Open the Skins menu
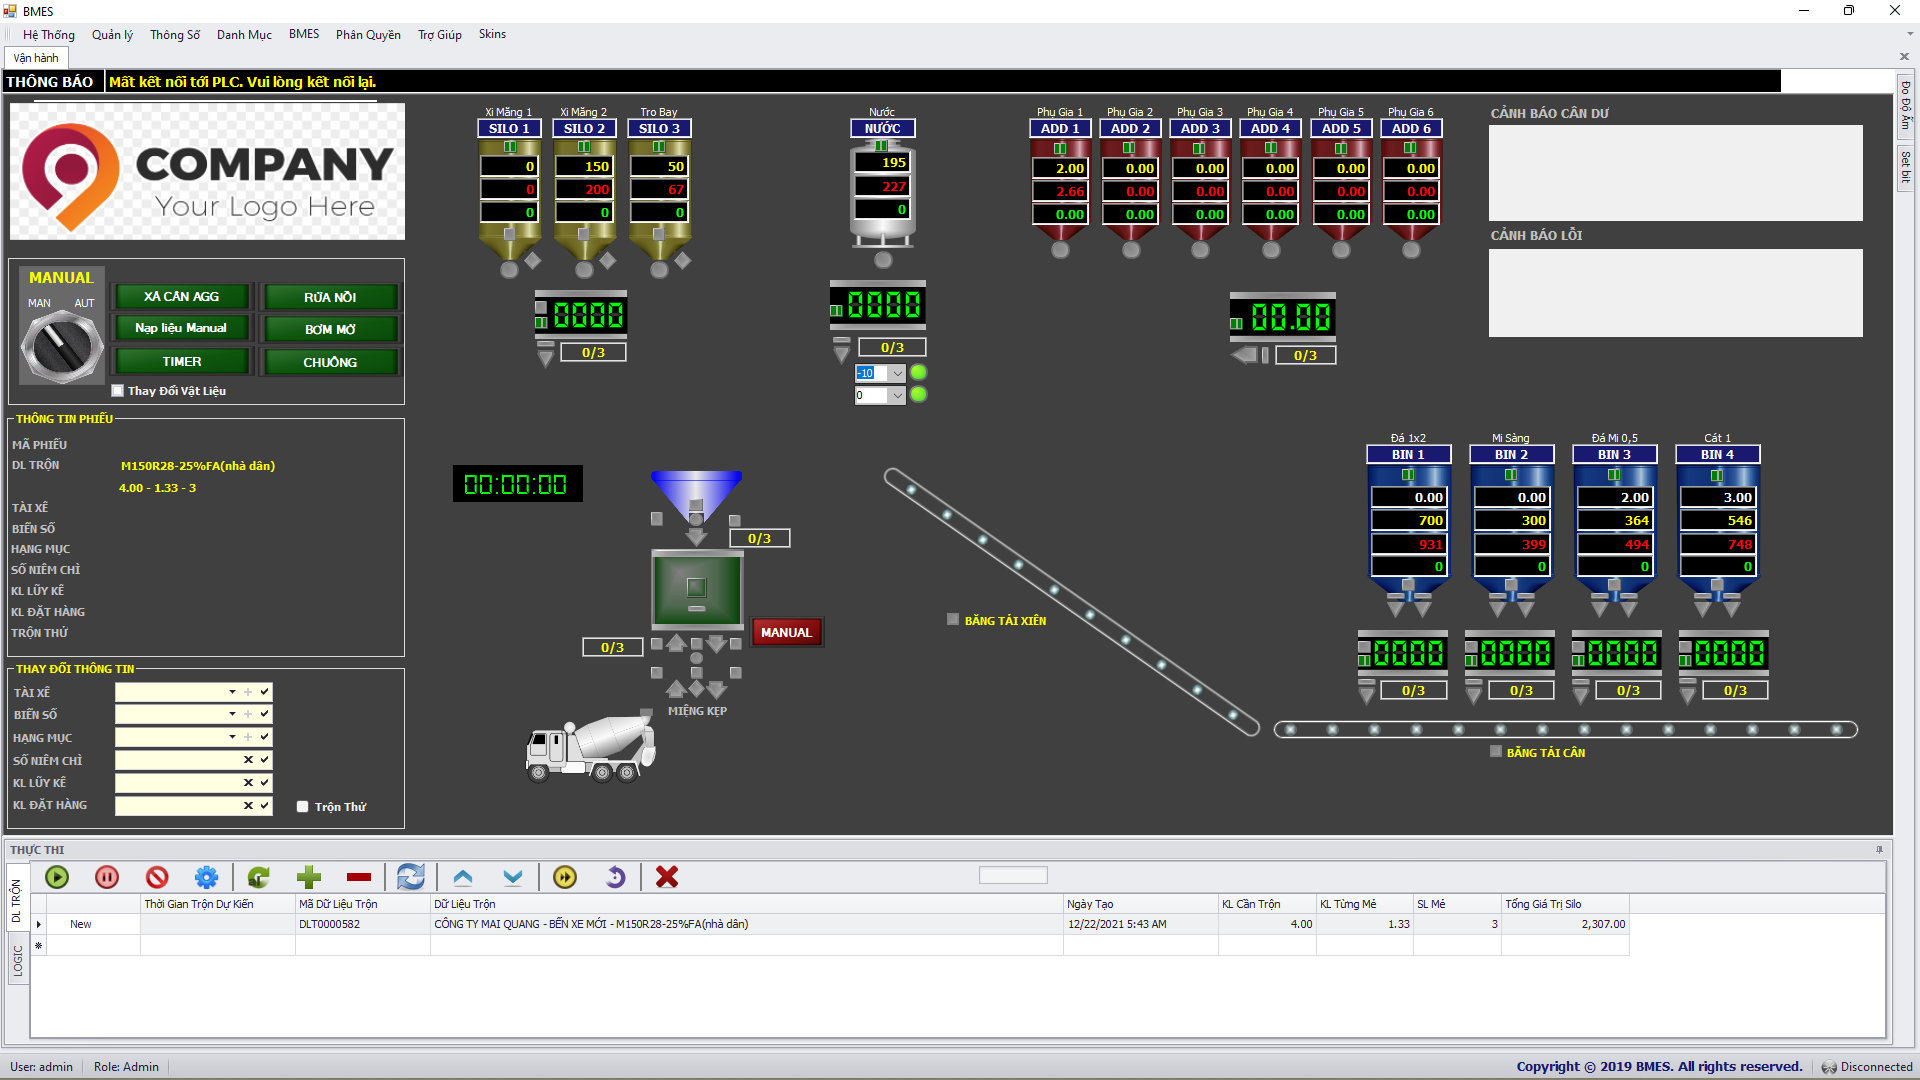1920x1080 pixels. 492,34
